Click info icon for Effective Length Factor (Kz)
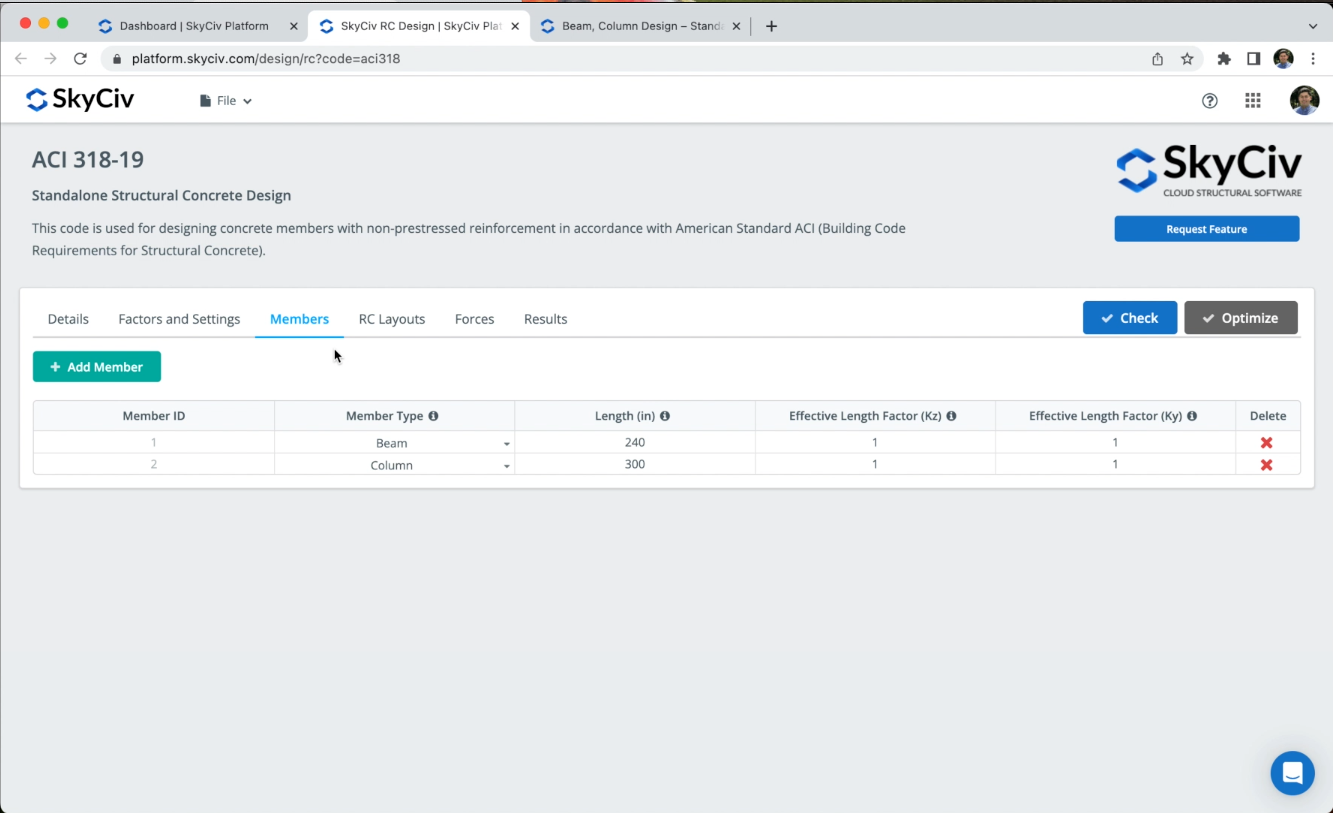 point(951,416)
